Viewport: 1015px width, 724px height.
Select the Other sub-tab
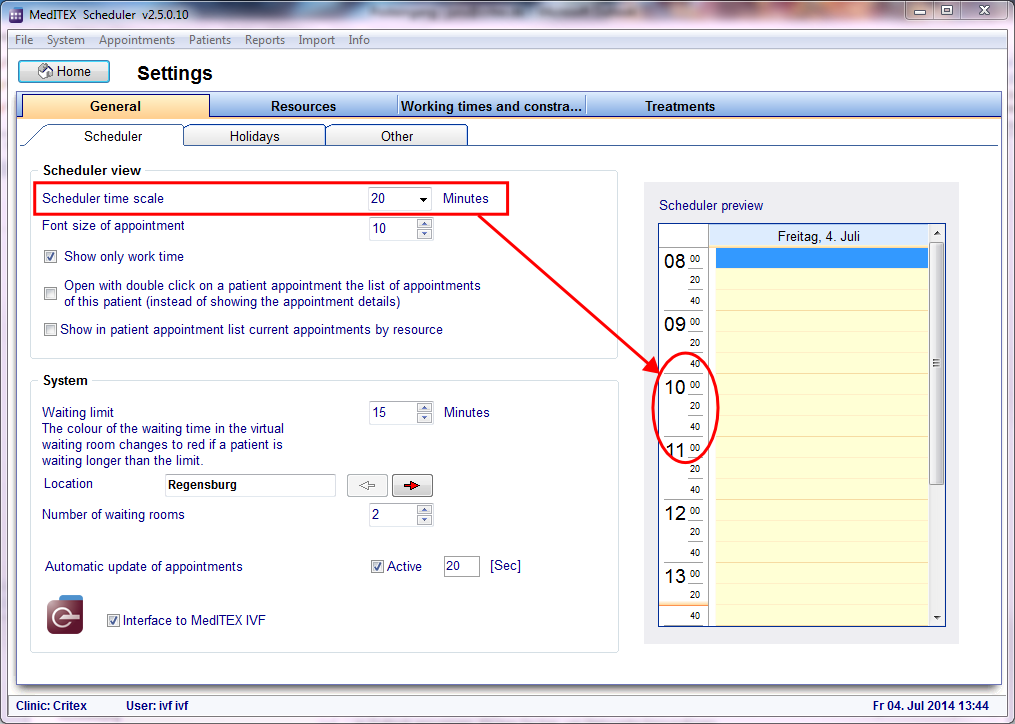coord(397,136)
